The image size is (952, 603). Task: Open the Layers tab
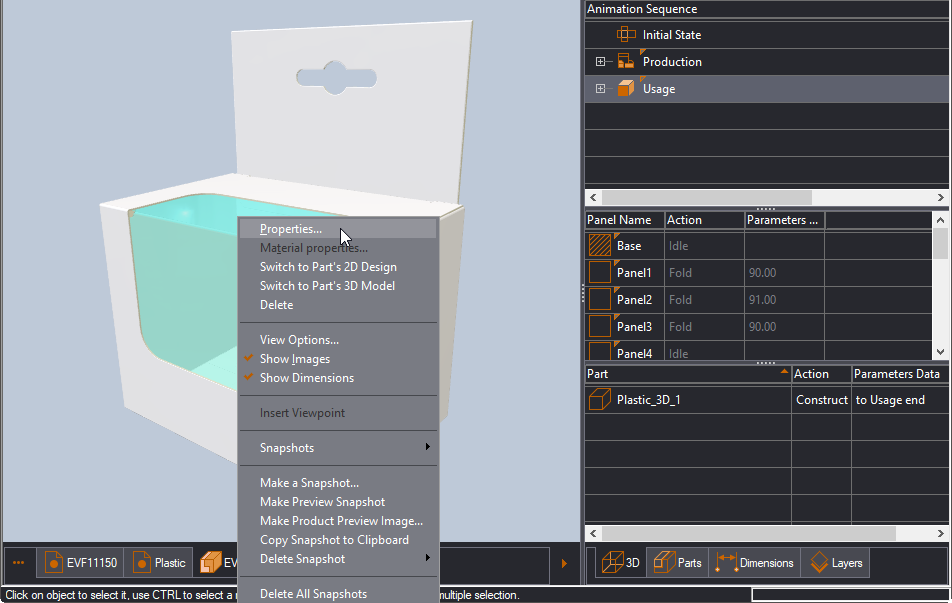point(835,563)
